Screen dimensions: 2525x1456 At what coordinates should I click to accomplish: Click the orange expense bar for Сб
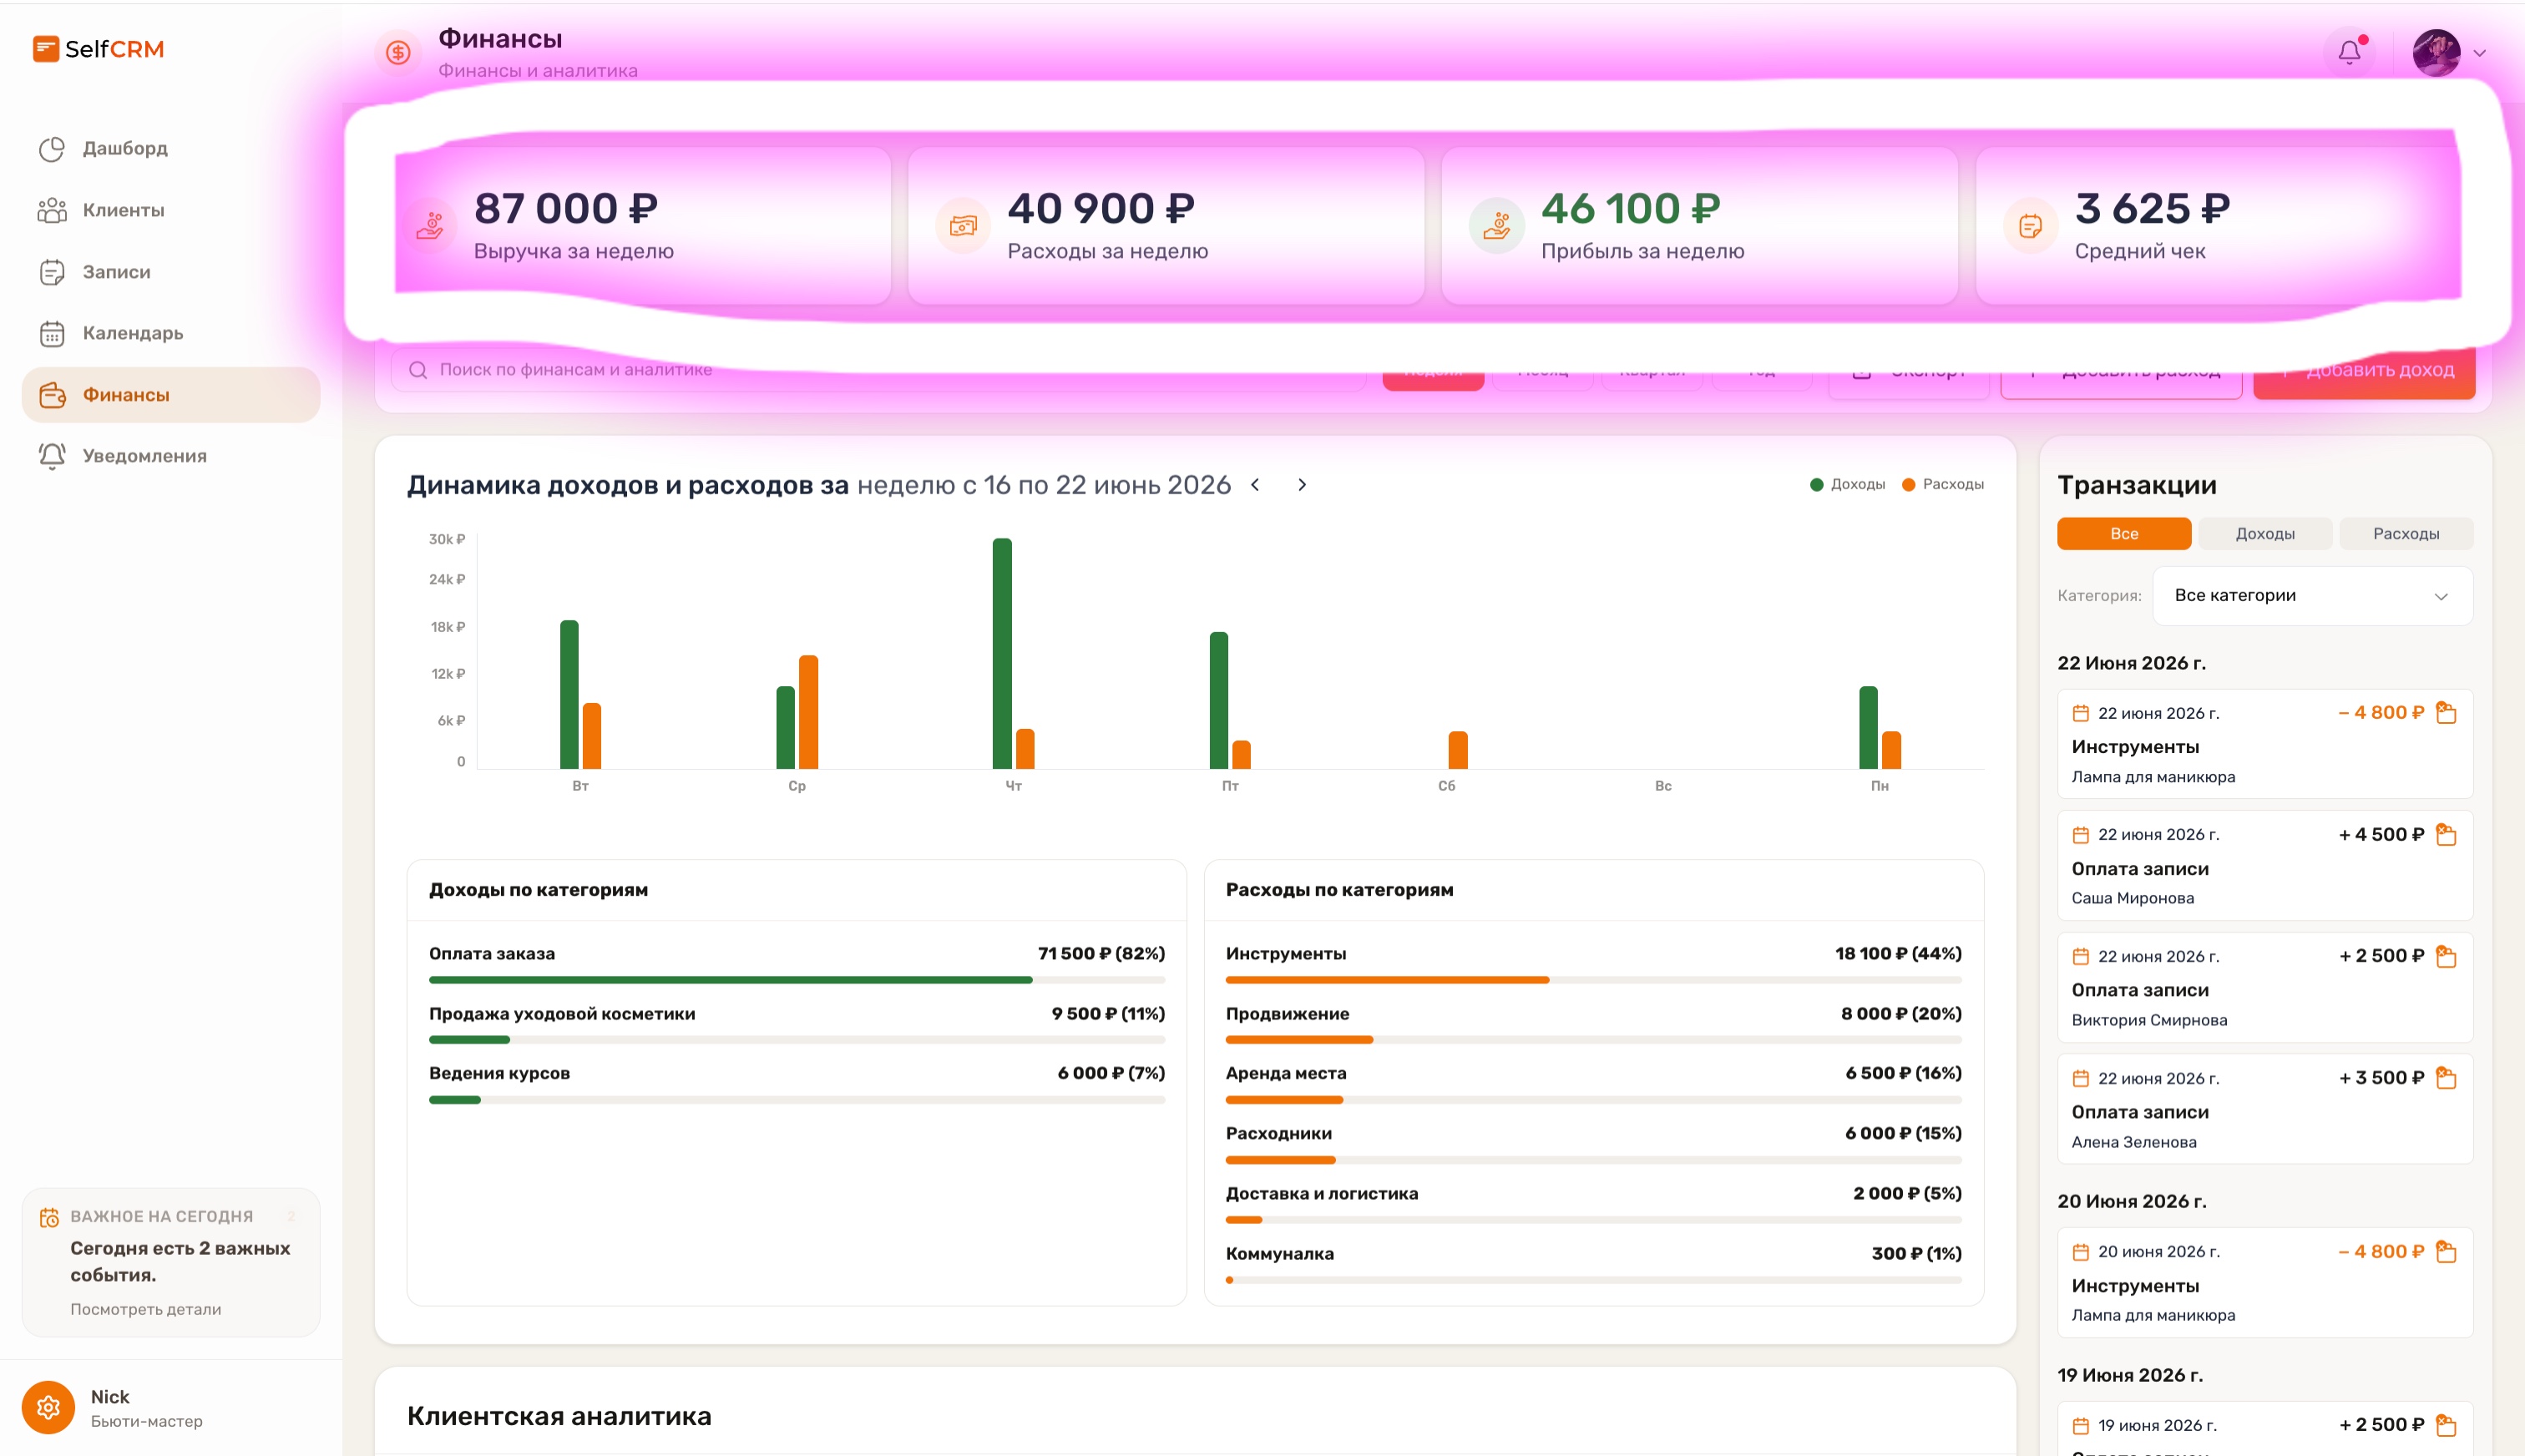coord(1458,750)
